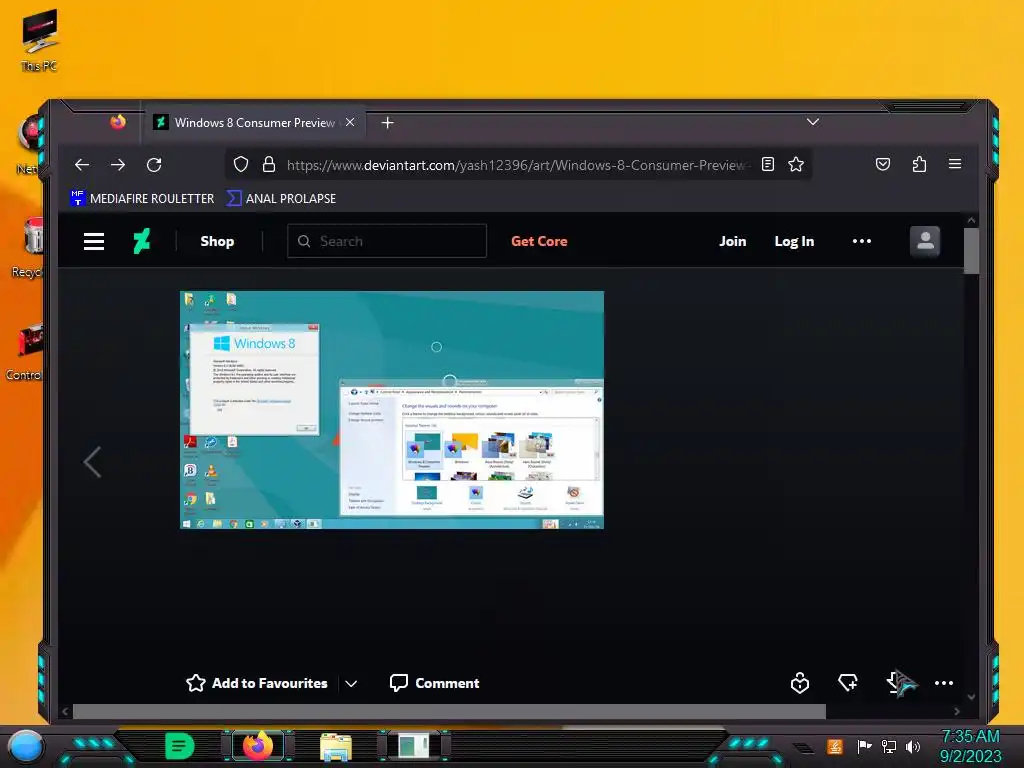
Task: Expand the list all tabs chevron
Action: click(812, 121)
